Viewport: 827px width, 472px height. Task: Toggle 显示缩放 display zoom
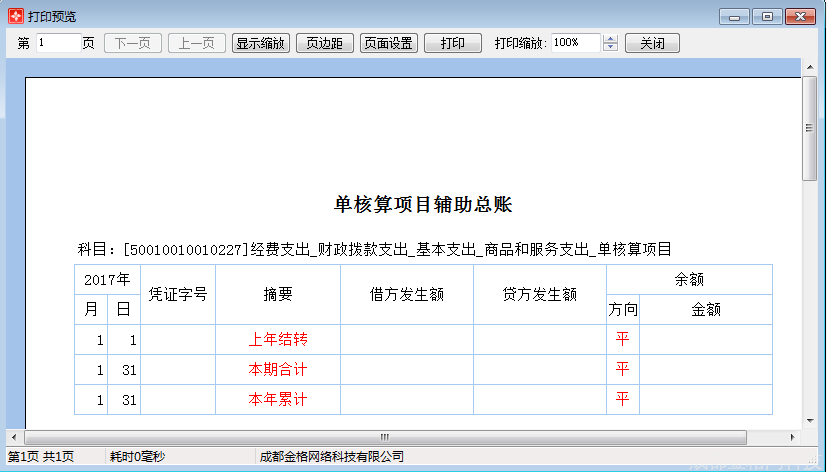(260, 43)
